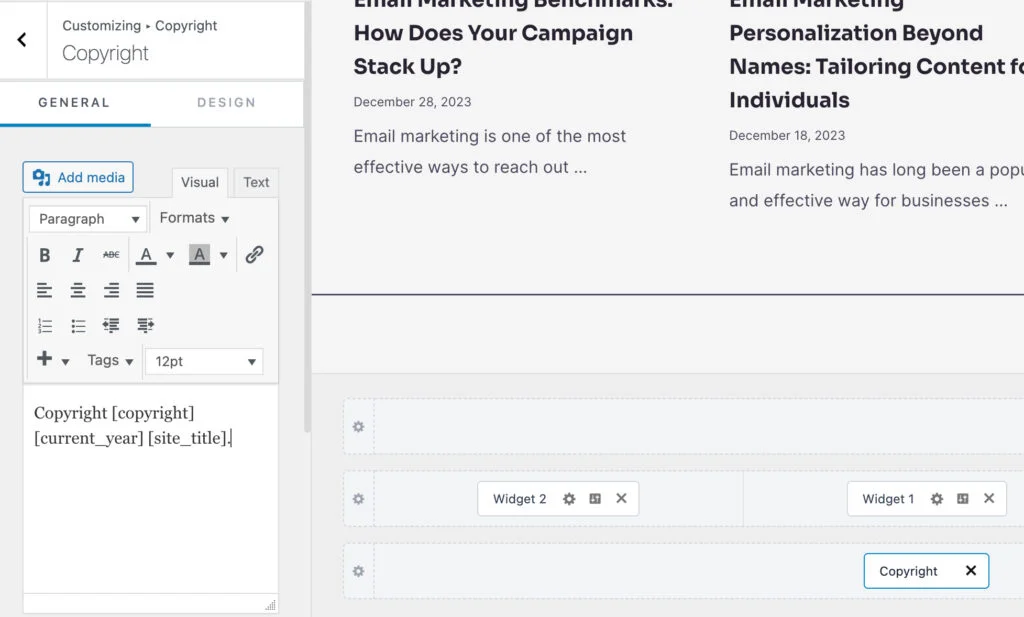Image resolution: width=1024 pixels, height=617 pixels.
Task: Open Widget 1 layout icon
Action: [963, 499]
